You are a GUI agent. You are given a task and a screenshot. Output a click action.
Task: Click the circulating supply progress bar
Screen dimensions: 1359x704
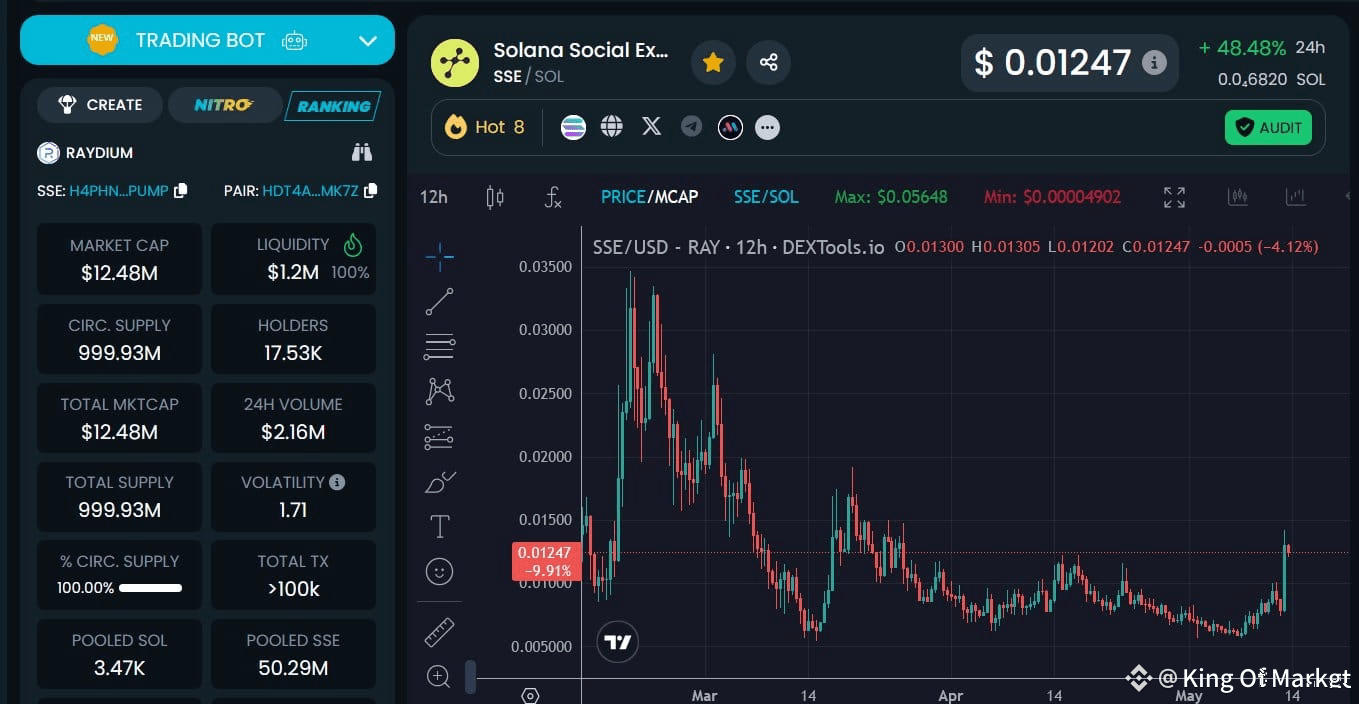[150, 588]
